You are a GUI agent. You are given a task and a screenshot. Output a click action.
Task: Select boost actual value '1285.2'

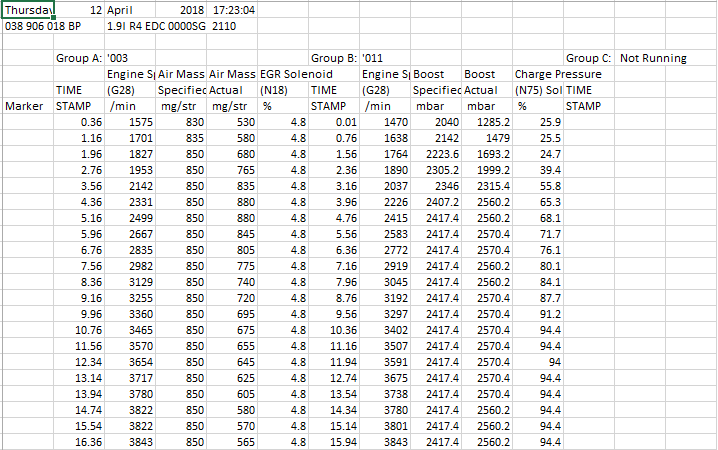point(487,122)
